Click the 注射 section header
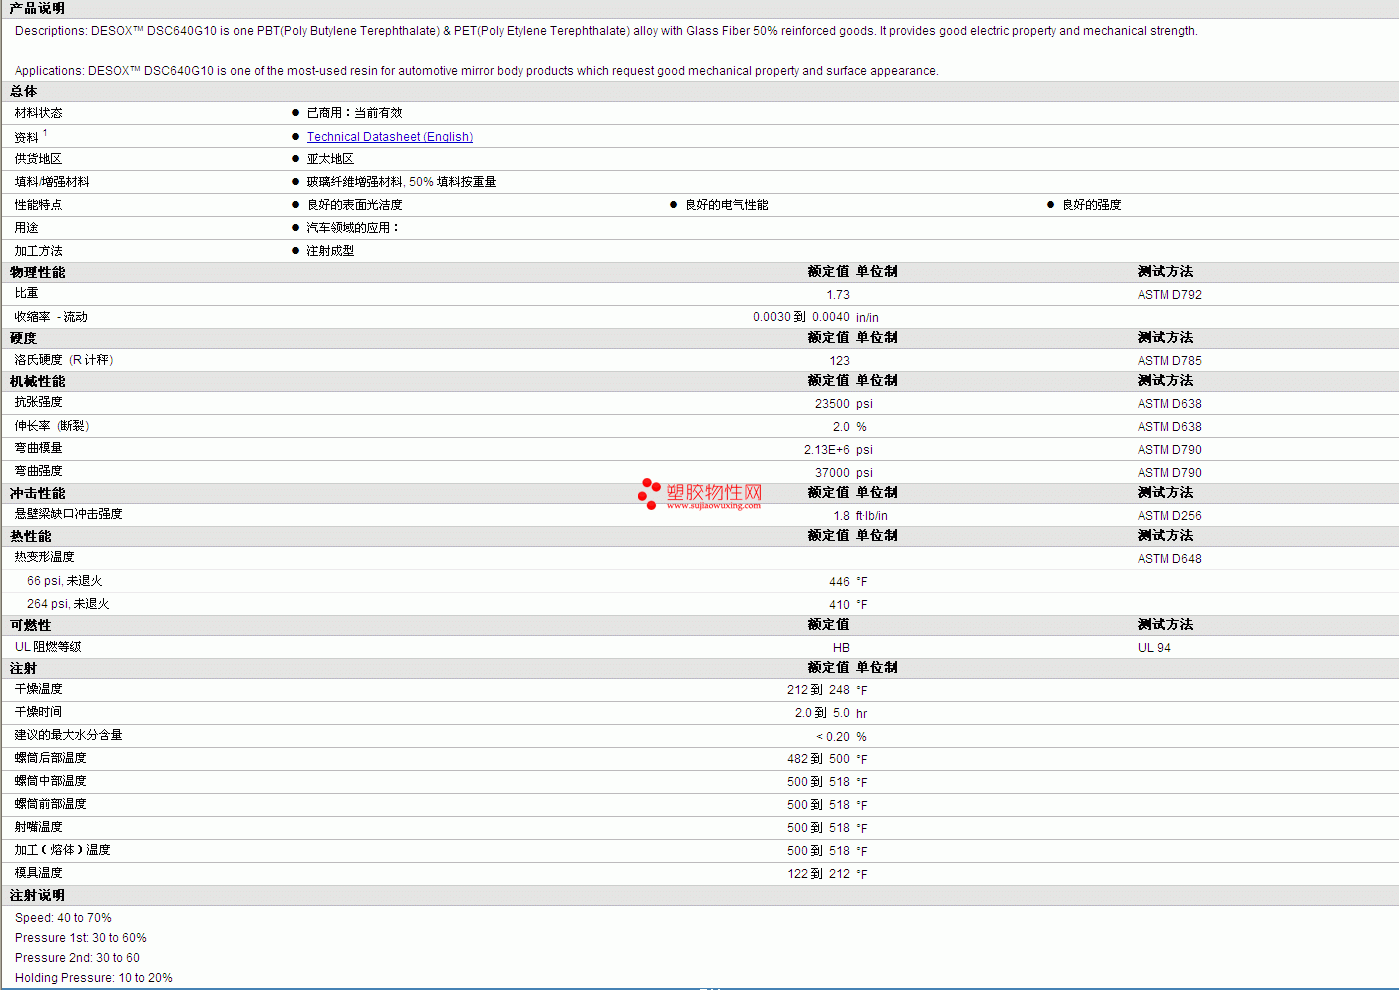The image size is (1399, 990). click(x=23, y=668)
